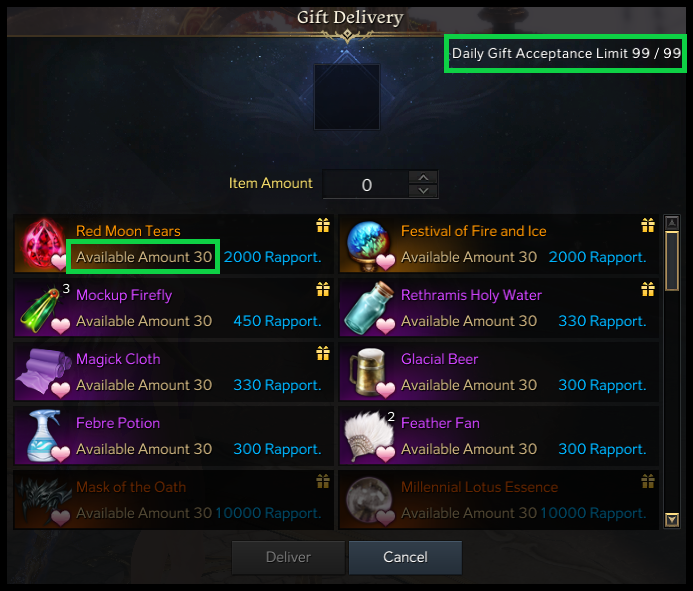Screen dimensions: 693x591
Task: Click the Cancel button
Action: (405, 557)
